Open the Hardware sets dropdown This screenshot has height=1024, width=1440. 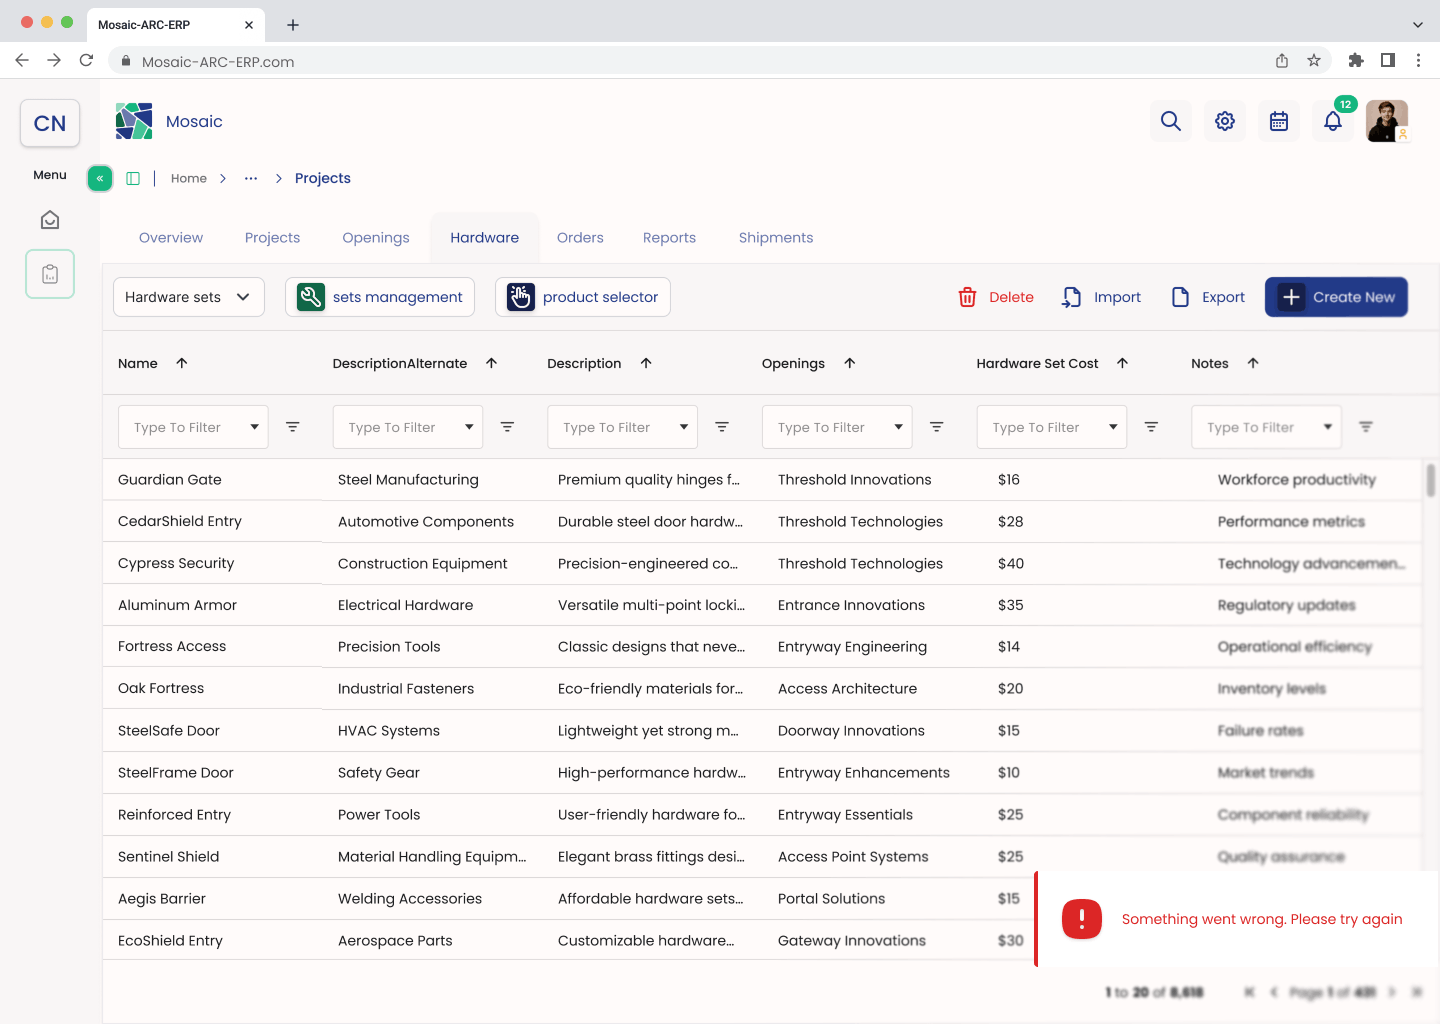189,297
